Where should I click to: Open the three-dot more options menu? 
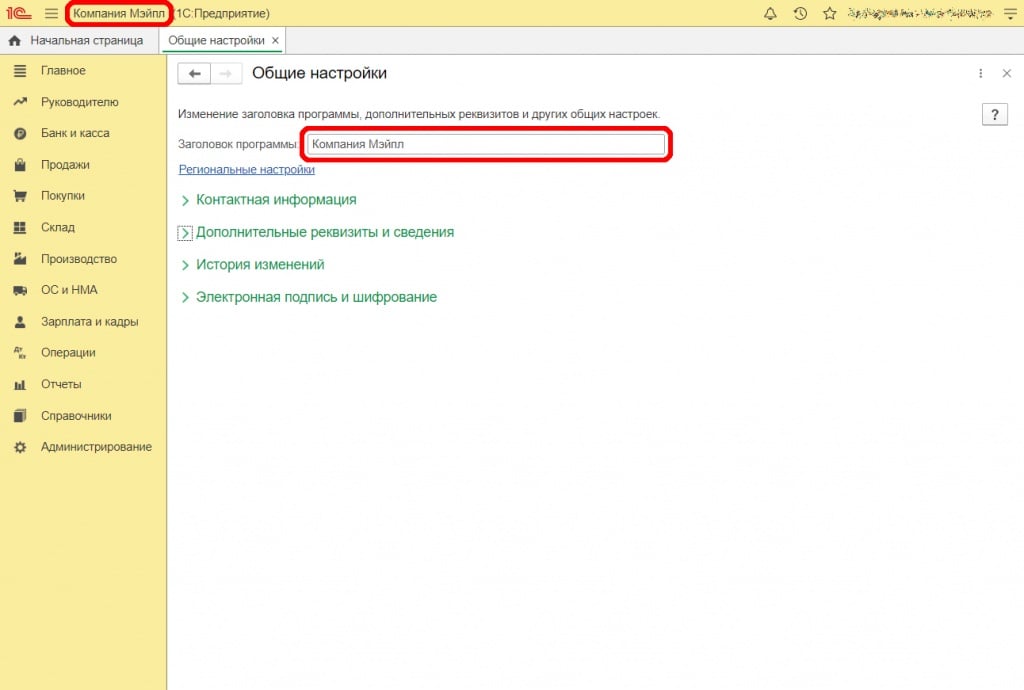pos(981,74)
